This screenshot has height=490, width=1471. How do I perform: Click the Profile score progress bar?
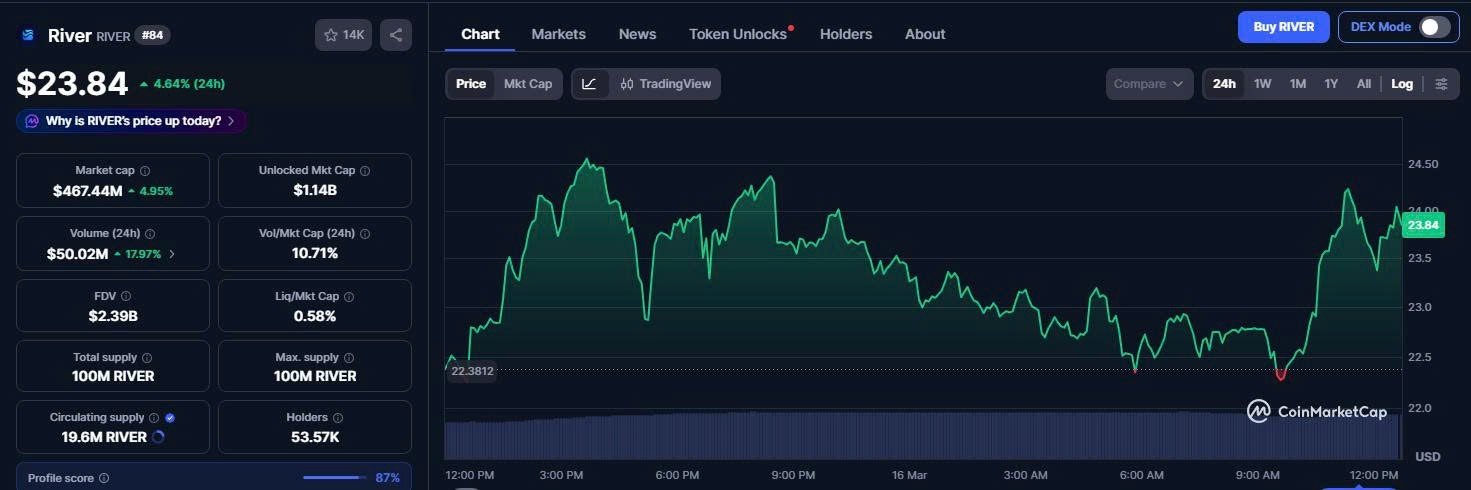[333, 478]
